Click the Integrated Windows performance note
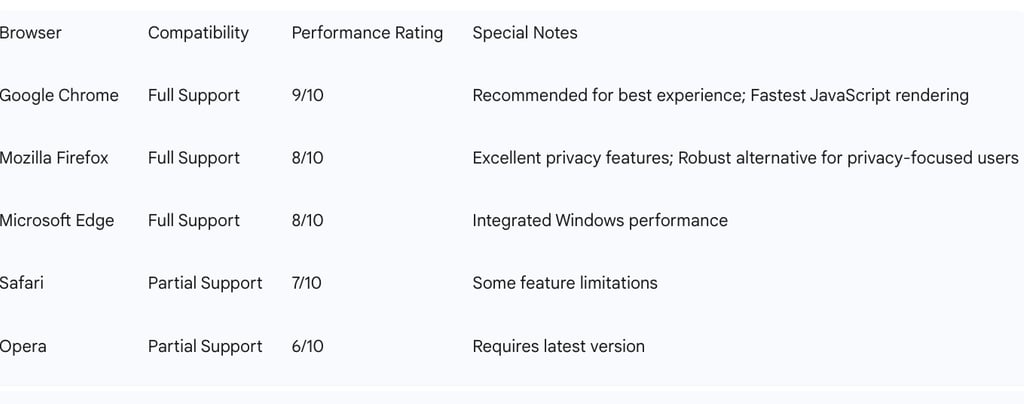This screenshot has height=404, width=1024. pyautogui.click(x=600, y=221)
